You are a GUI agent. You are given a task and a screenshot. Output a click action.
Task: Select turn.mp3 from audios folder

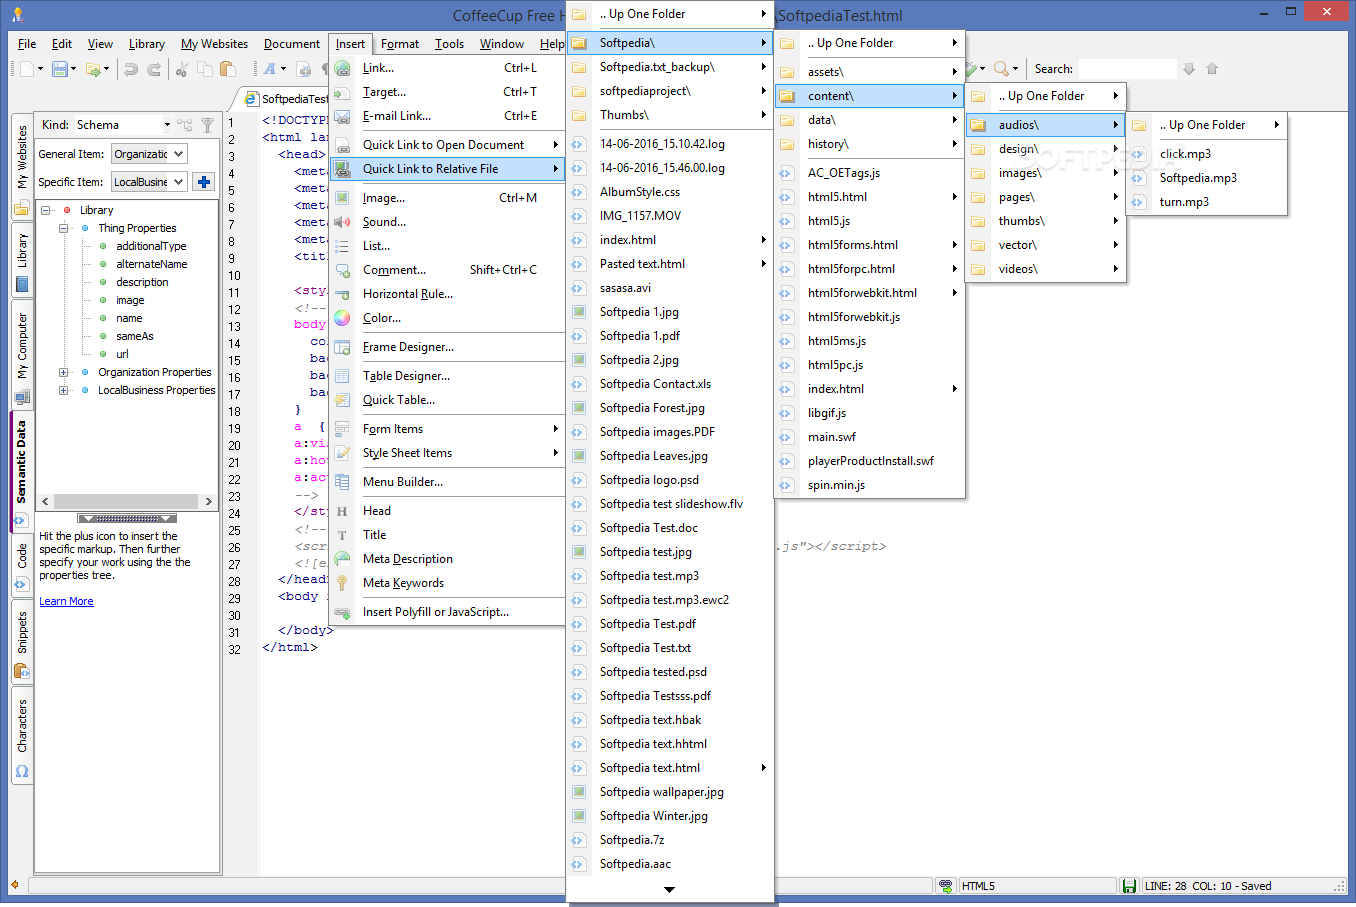(1207, 202)
